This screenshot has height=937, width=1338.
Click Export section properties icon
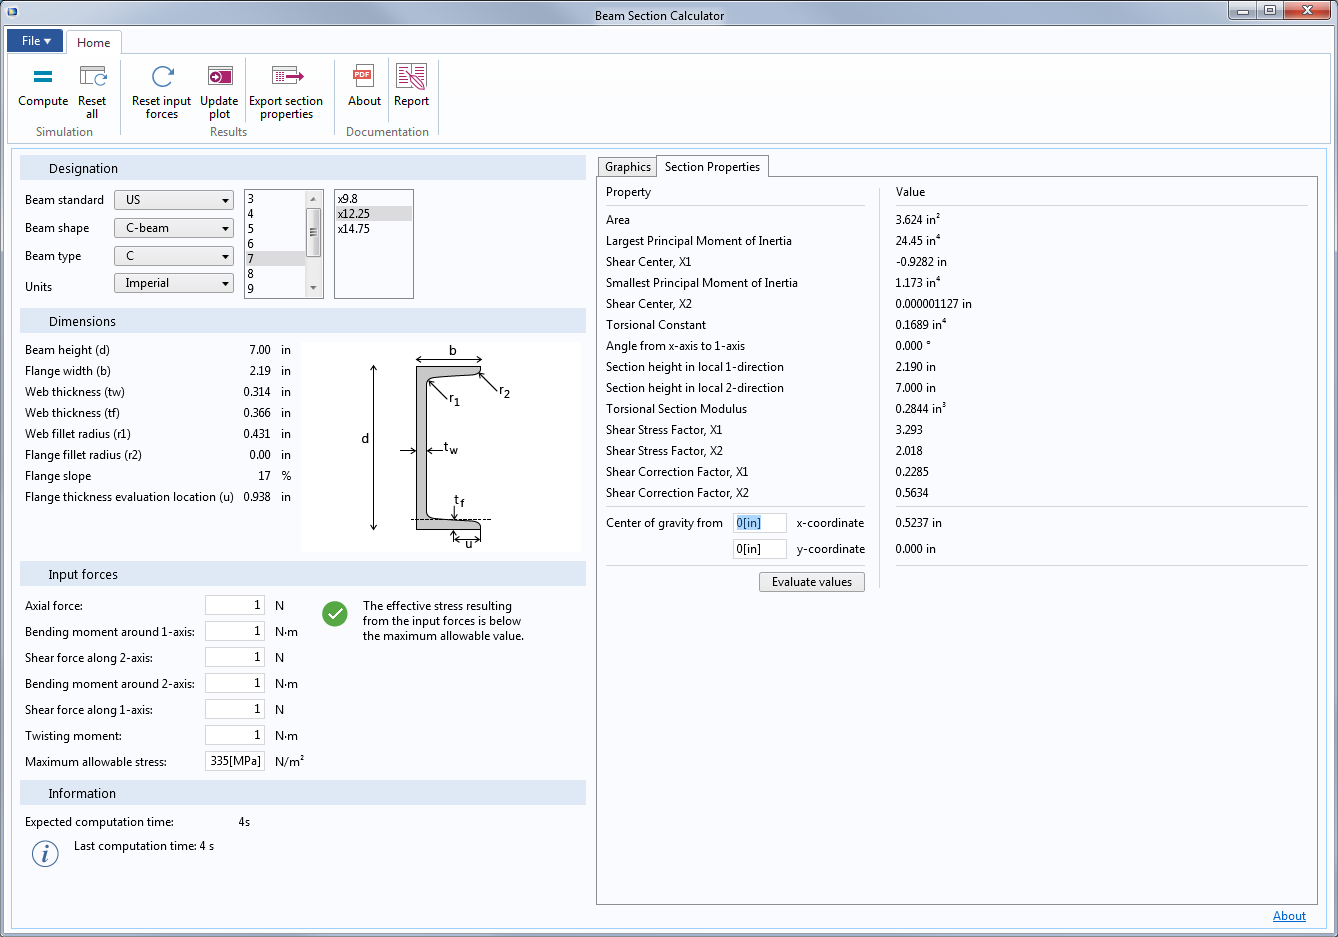click(286, 77)
